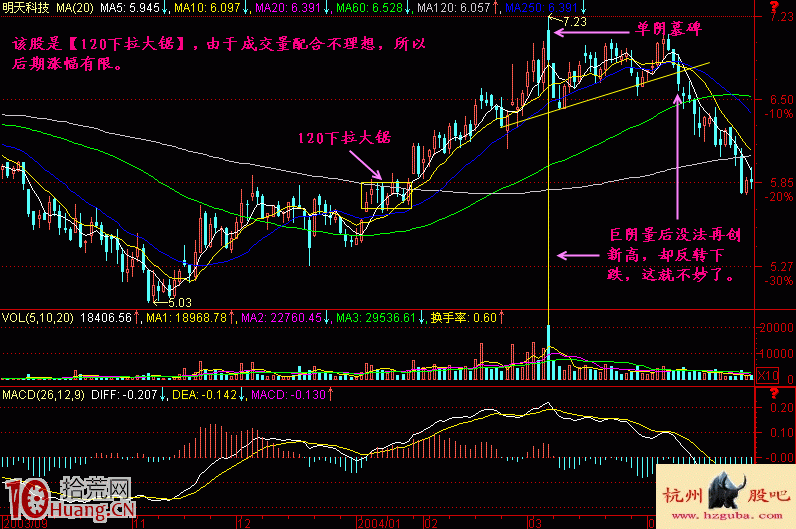
Task: Select the 2003/09 date marker
Action: click(x=25, y=523)
